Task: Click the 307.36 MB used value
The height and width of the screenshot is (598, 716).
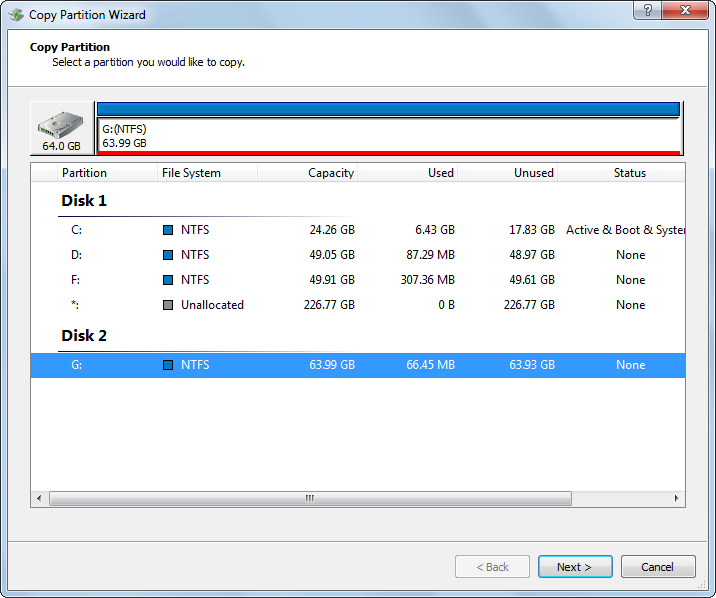Action: (x=428, y=280)
